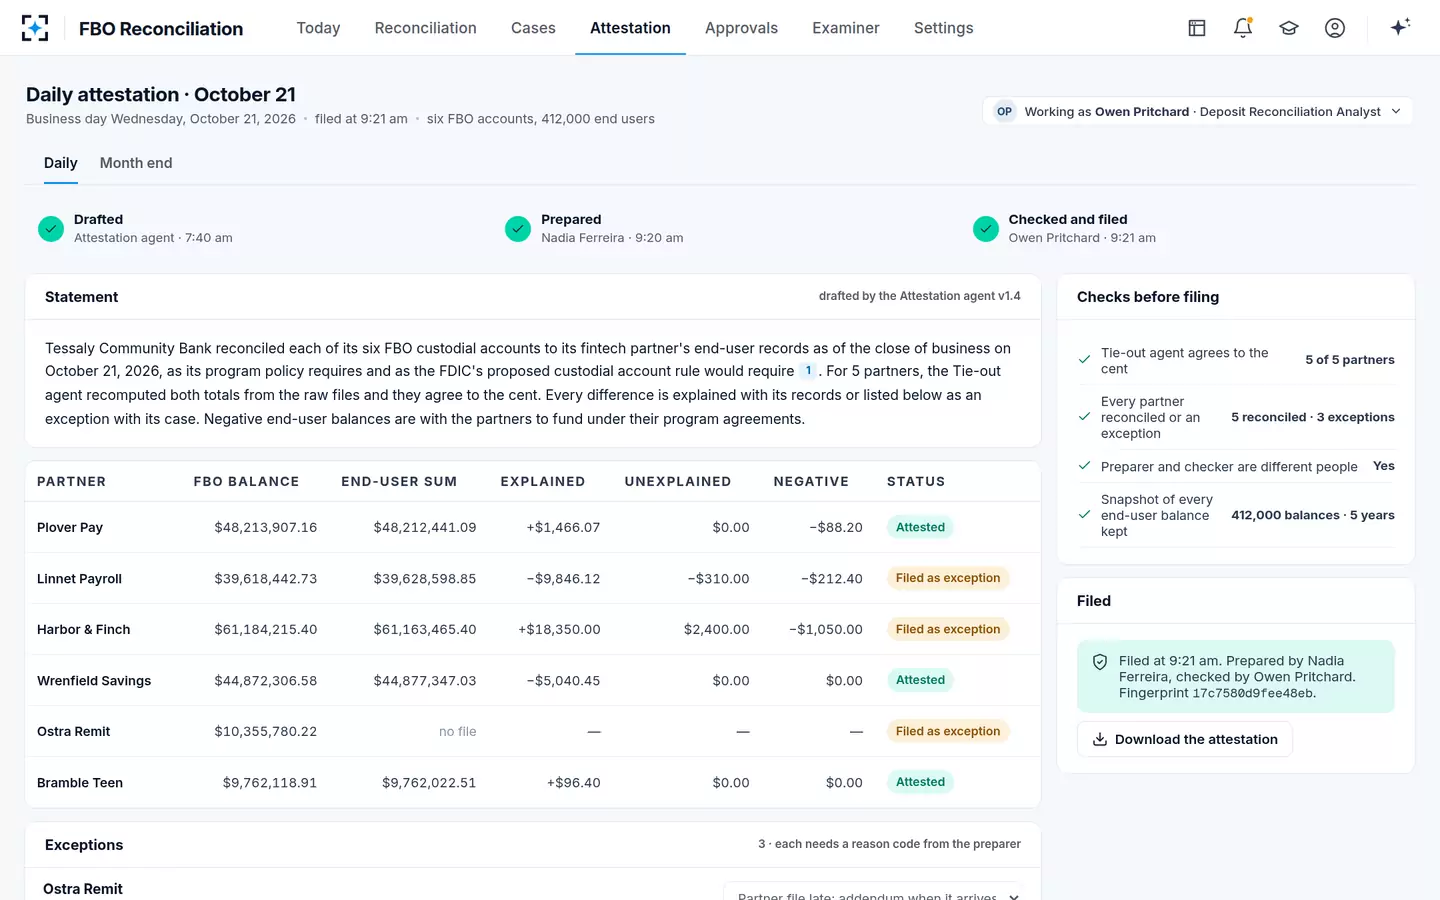Screen dimensions: 1440x900
Task: Click Plover Pay Attested status badge
Action: [920, 527]
